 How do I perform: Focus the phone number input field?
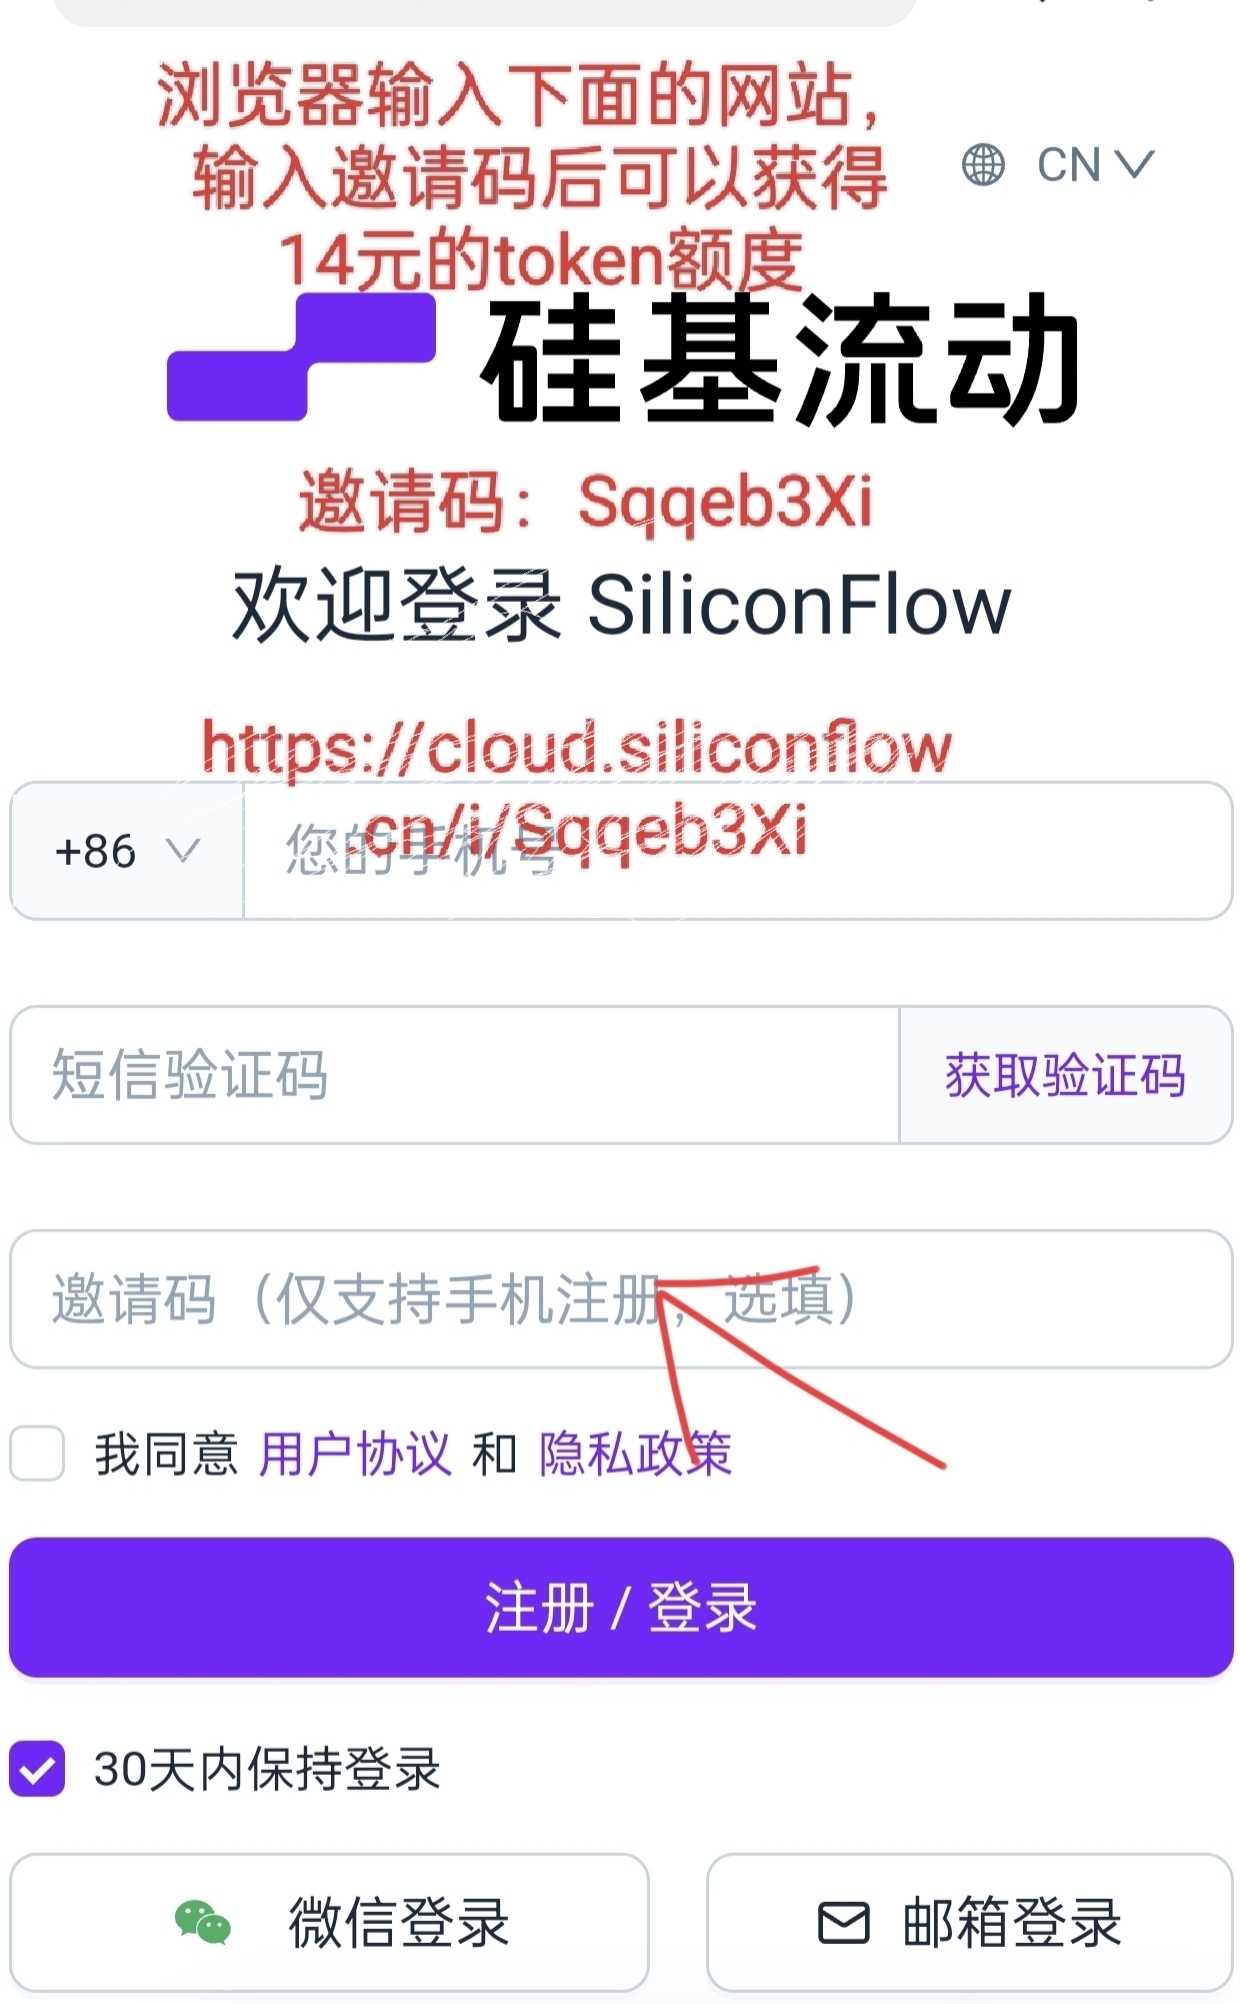click(x=738, y=851)
